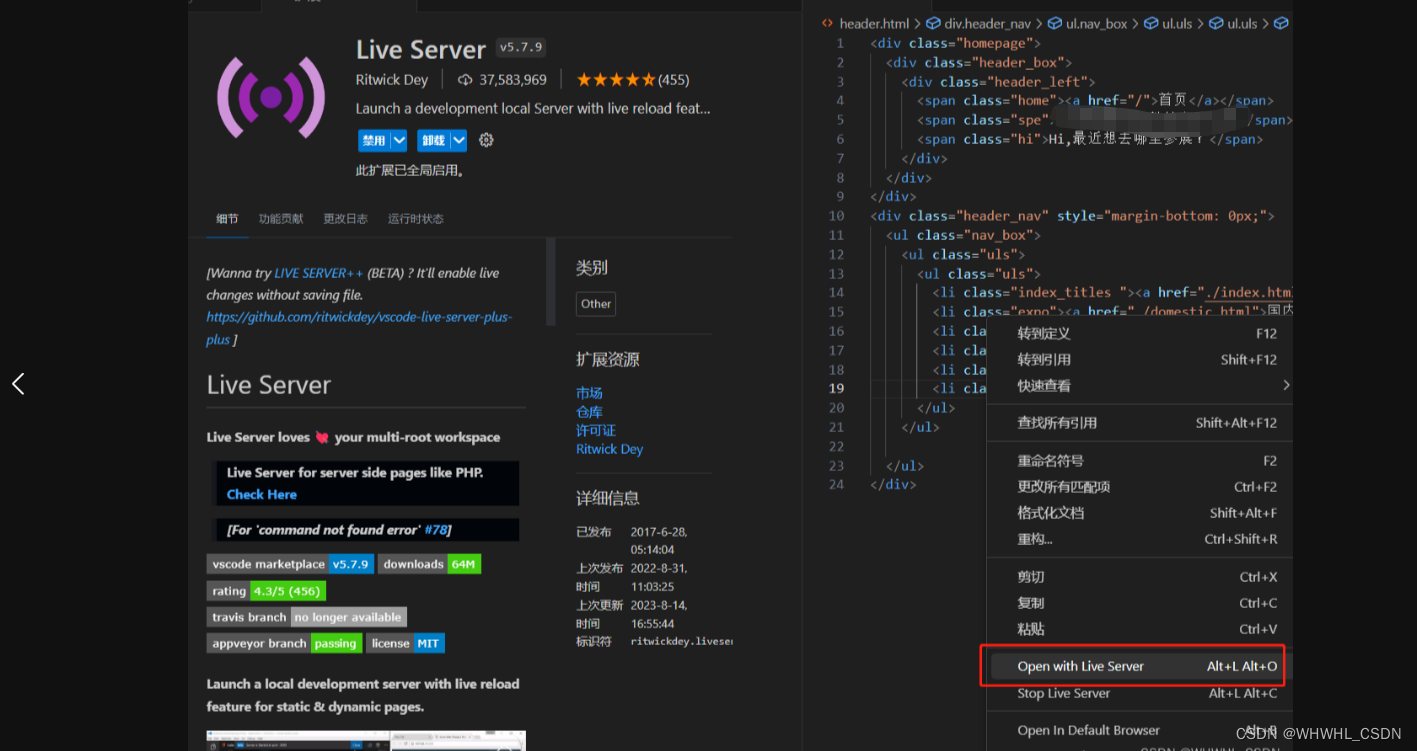Open the extension settings gear icon
The width and height of the screenshot is (1417, 751).
coord(486,140)
